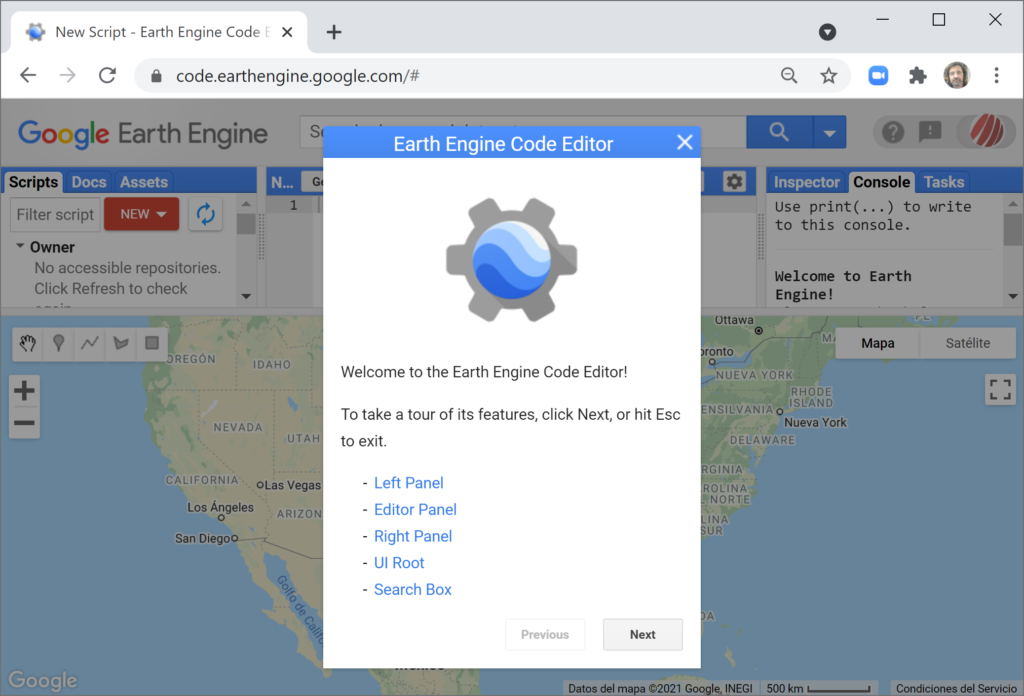The width and height of the screenshot is (1024, 696).
Task: Click the browser address bar URL
Action: coord(298,76)
